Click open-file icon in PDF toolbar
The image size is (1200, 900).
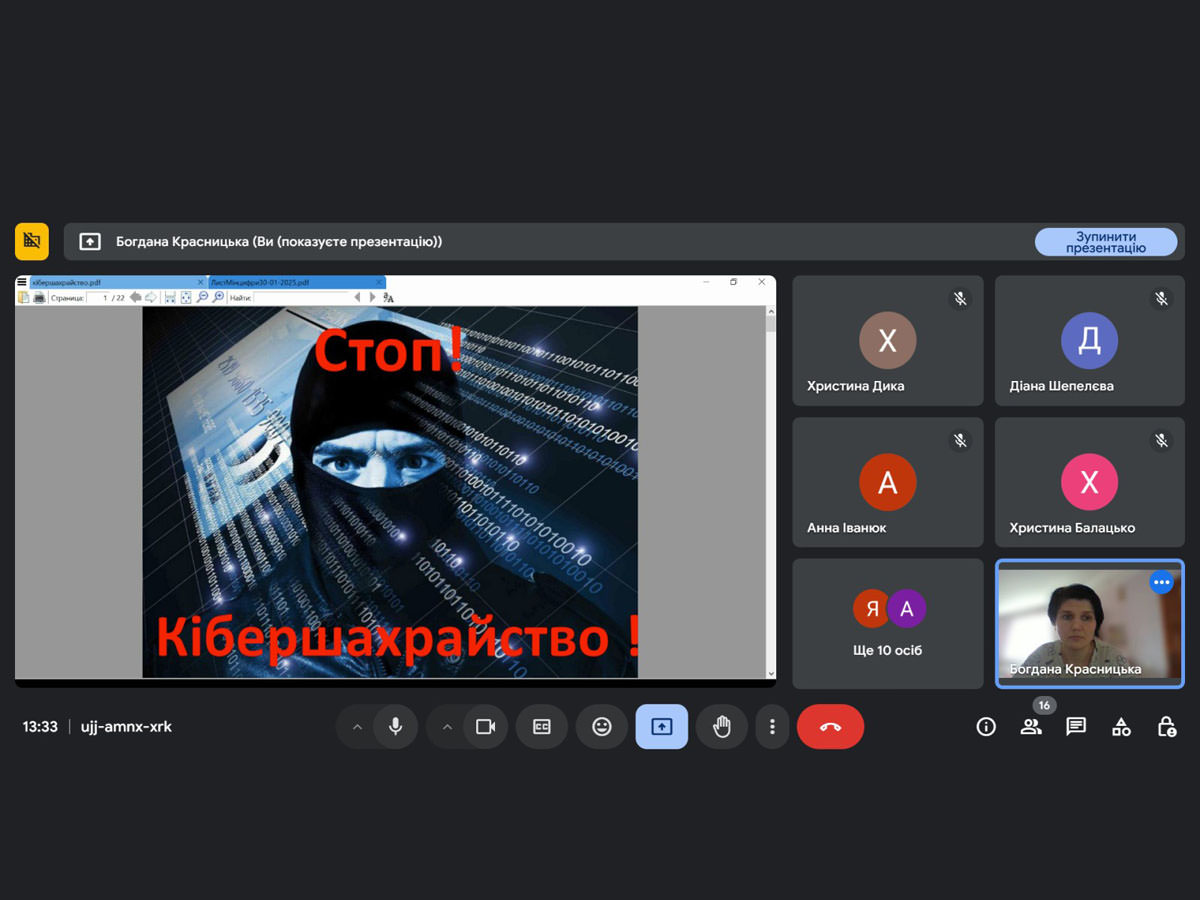pyautogui.click(x=23, y=297)
